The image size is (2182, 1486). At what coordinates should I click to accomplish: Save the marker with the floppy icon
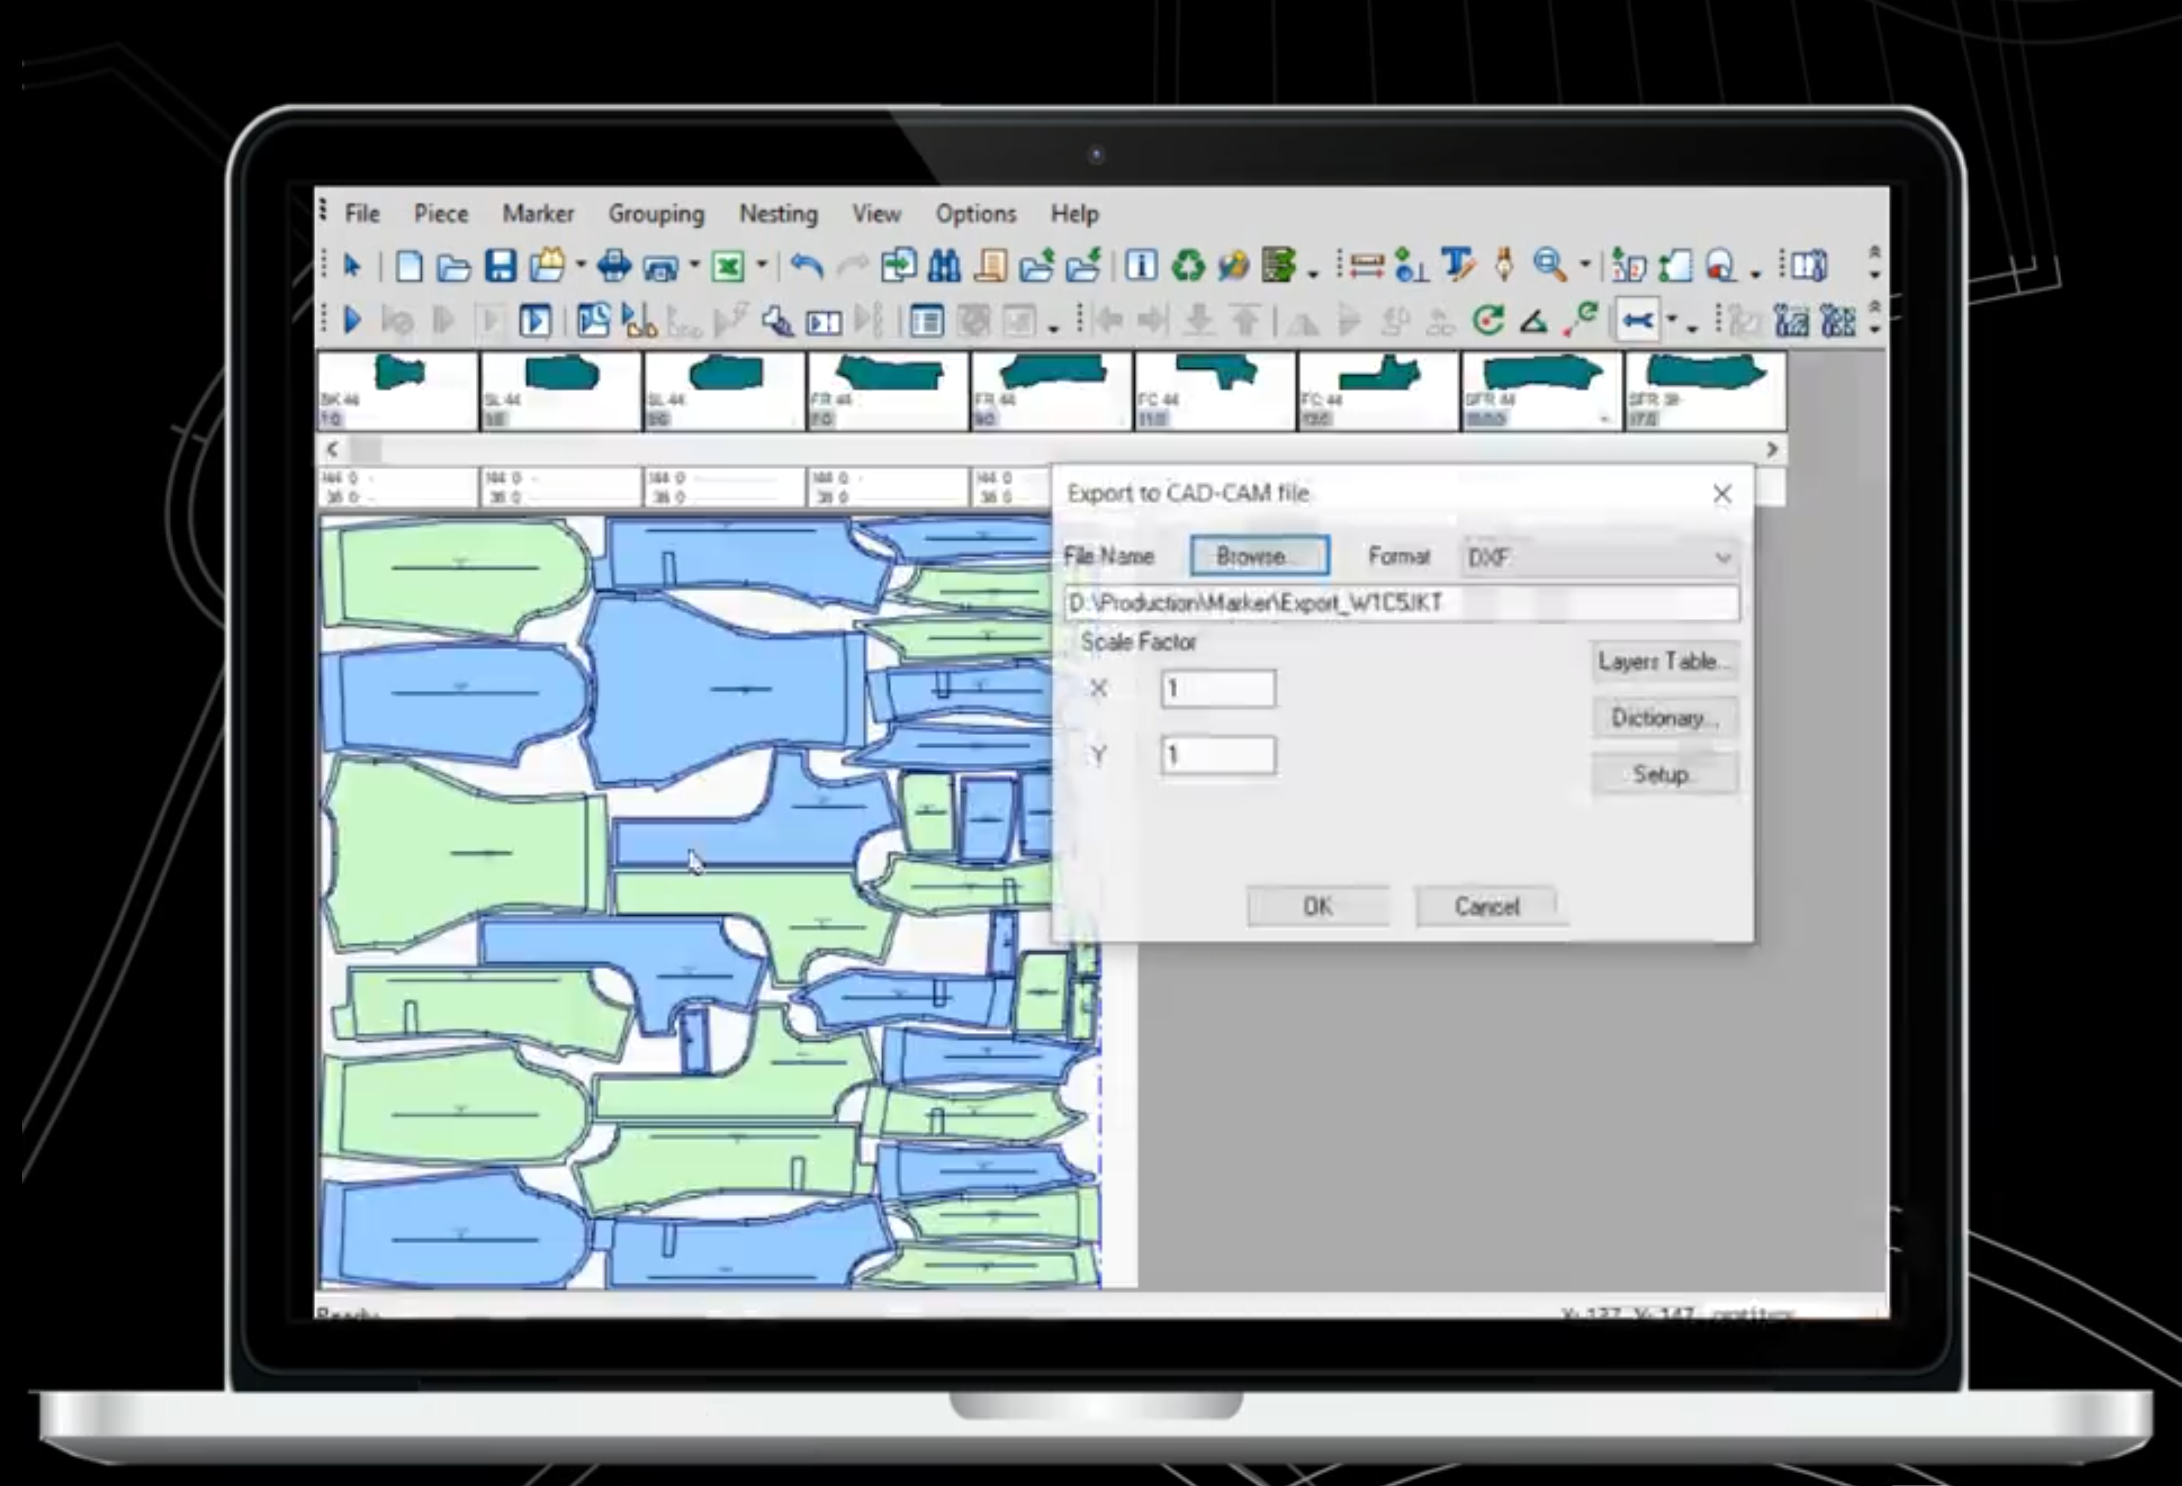tap(500, 266)
